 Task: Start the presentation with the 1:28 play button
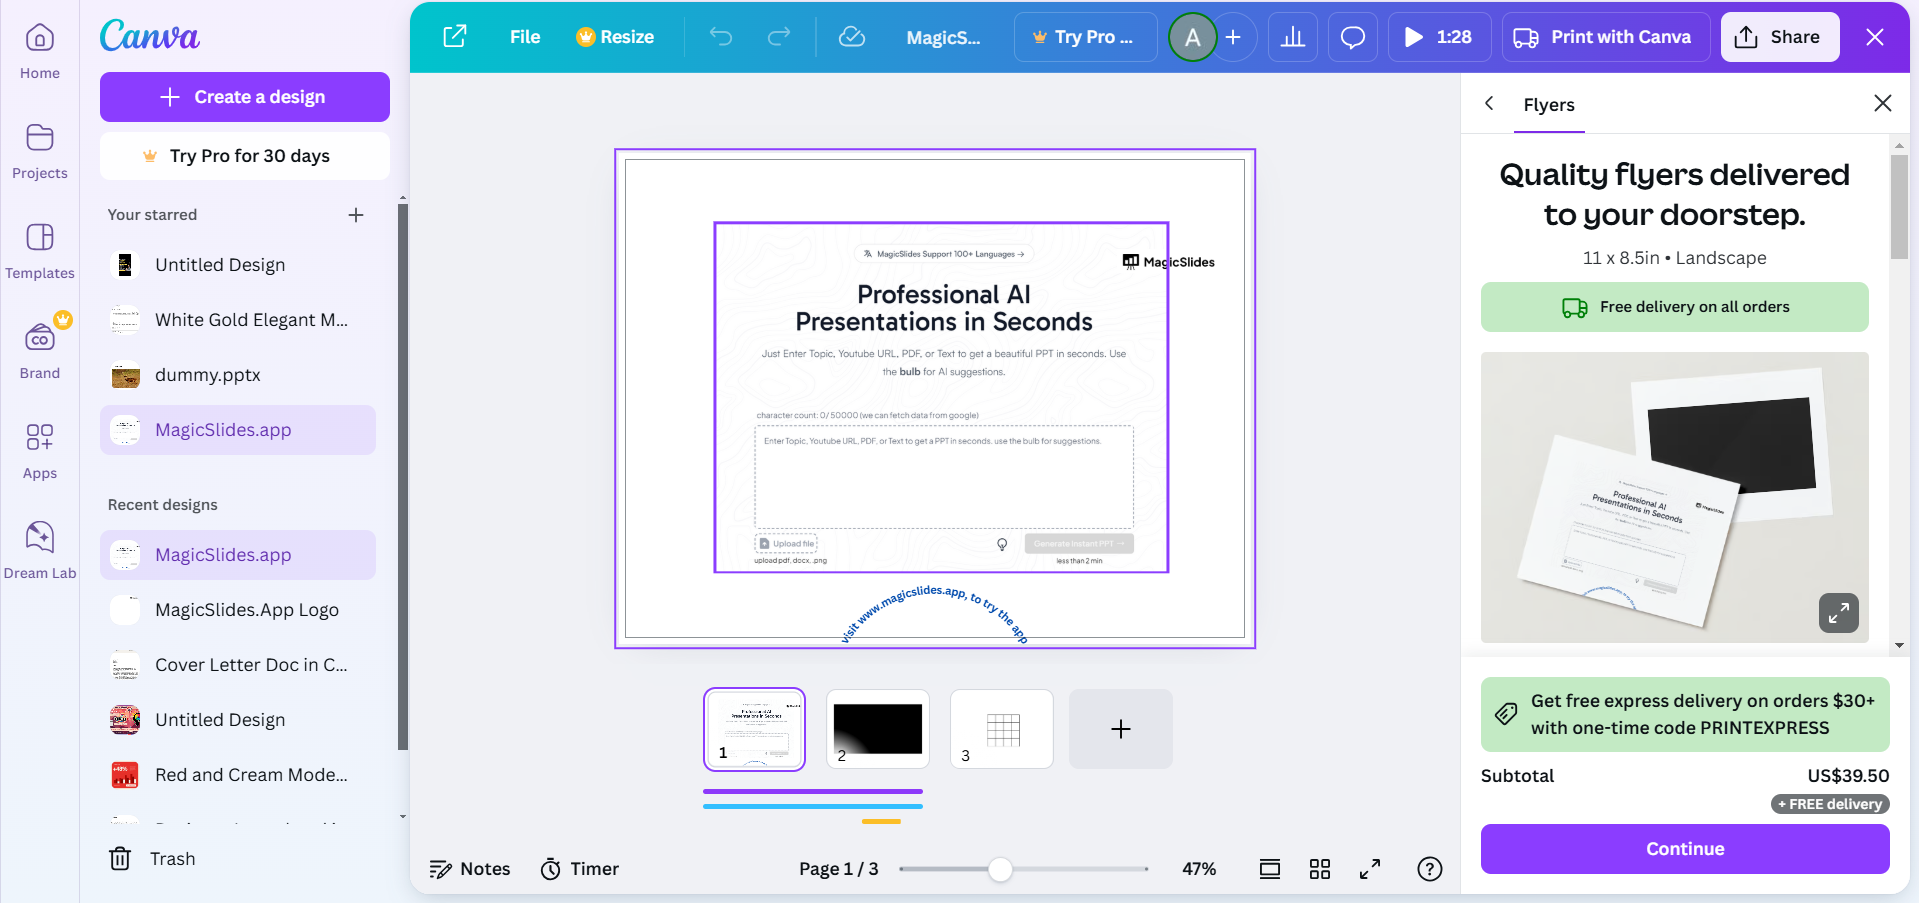[x=1439, y=37]
